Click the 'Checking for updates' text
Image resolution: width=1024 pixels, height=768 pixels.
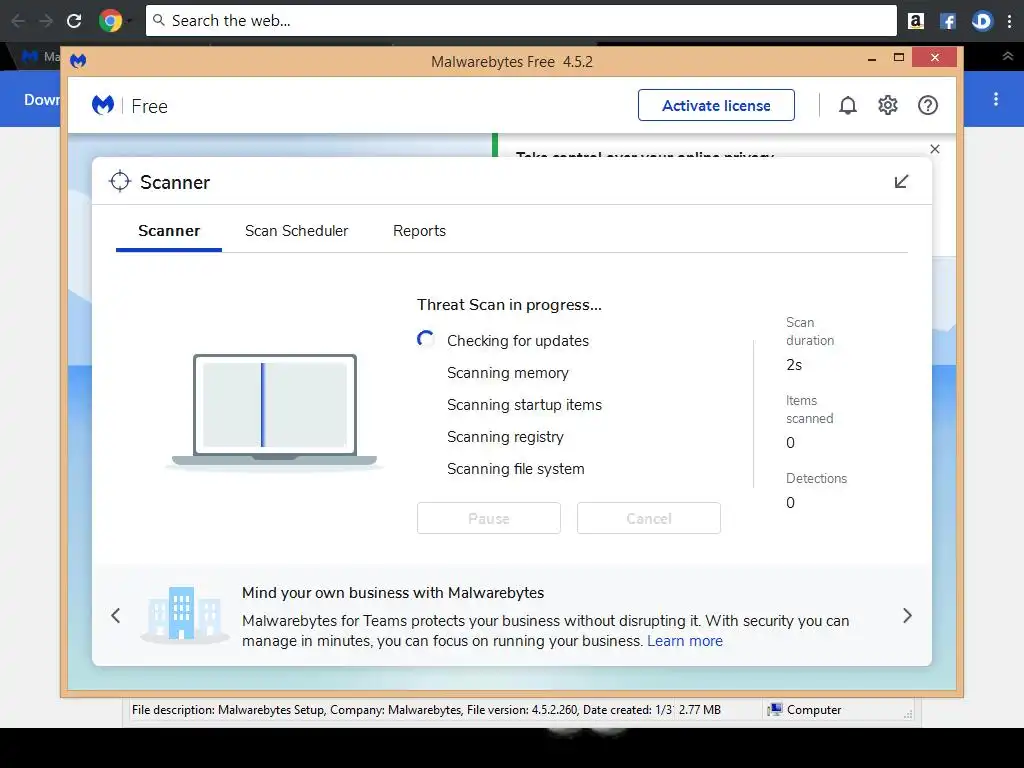518,340
